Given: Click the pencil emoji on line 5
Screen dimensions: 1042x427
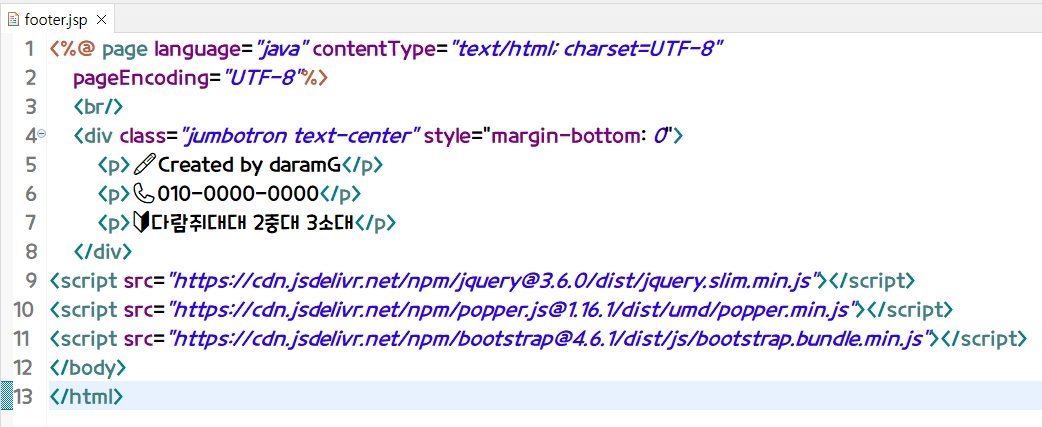Looking at the screenshot, I should [144, 165].
